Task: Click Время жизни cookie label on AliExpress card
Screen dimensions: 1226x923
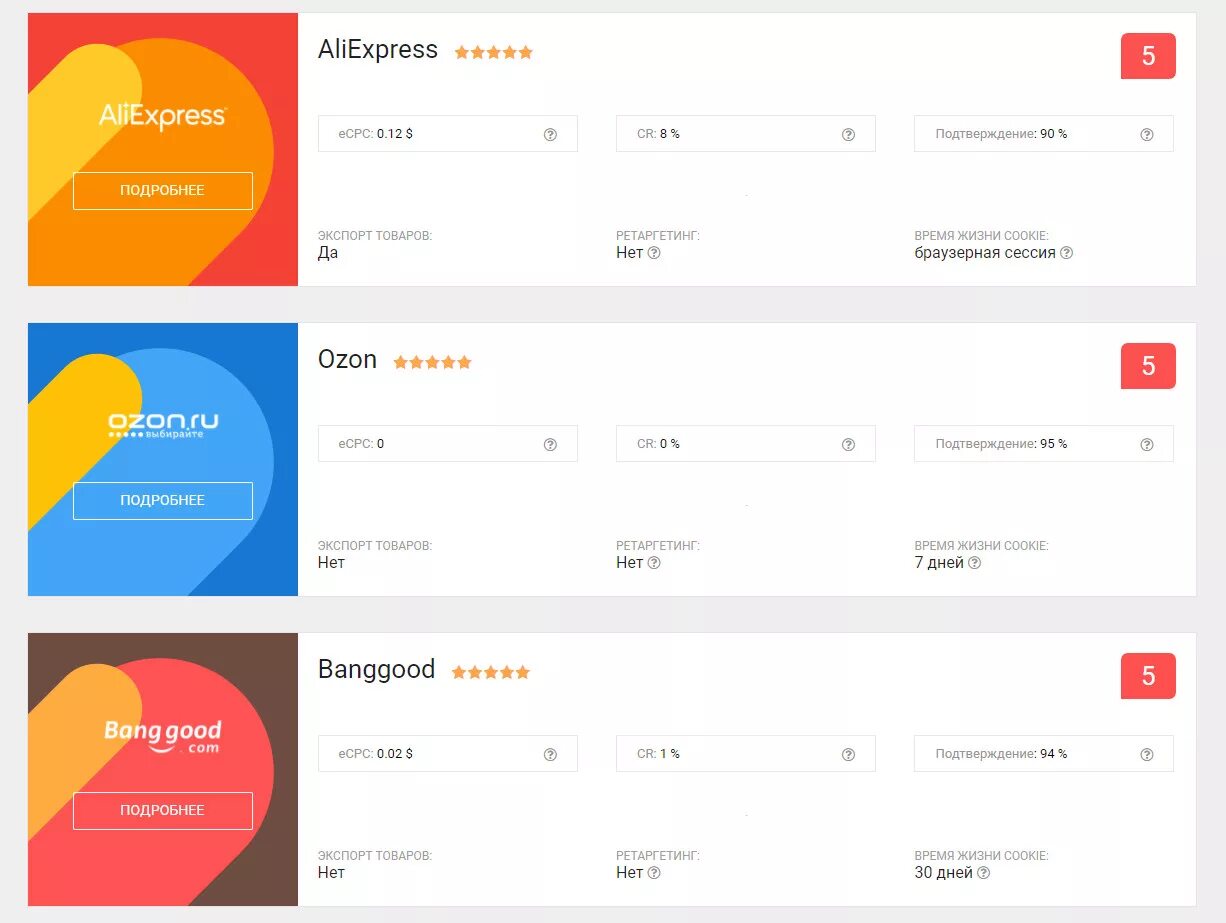Action: [981, 236]
